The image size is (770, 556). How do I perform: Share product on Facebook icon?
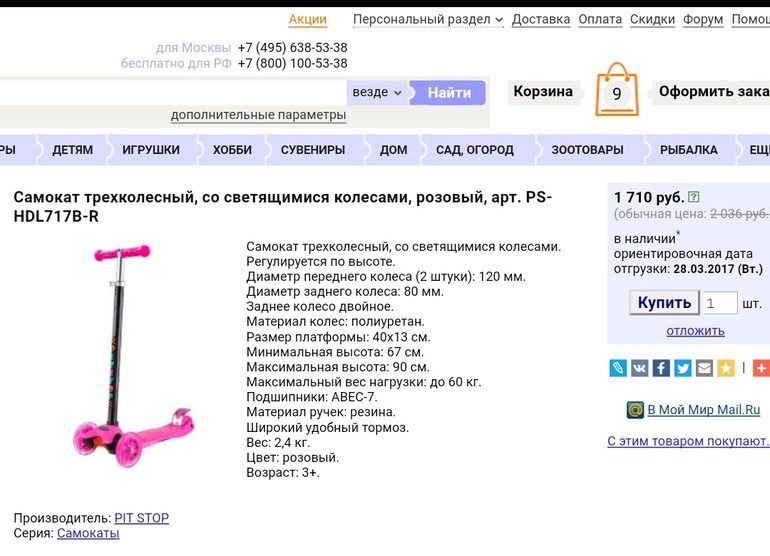coord(661,368)
